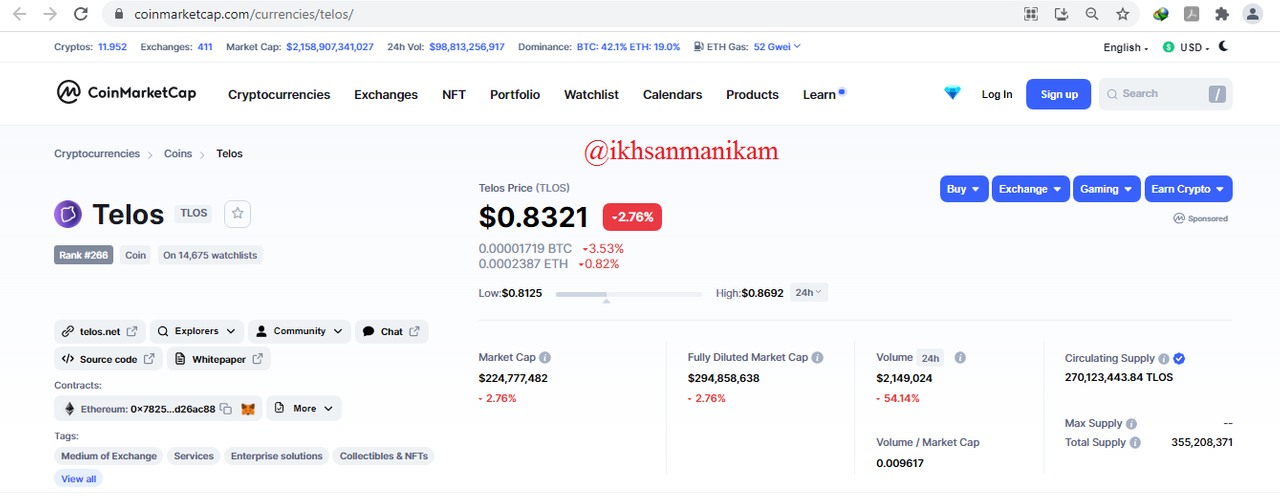1280x496 pixels.
Task: Click the install/download icon in address bar
Action: (x=1062, y=14)
